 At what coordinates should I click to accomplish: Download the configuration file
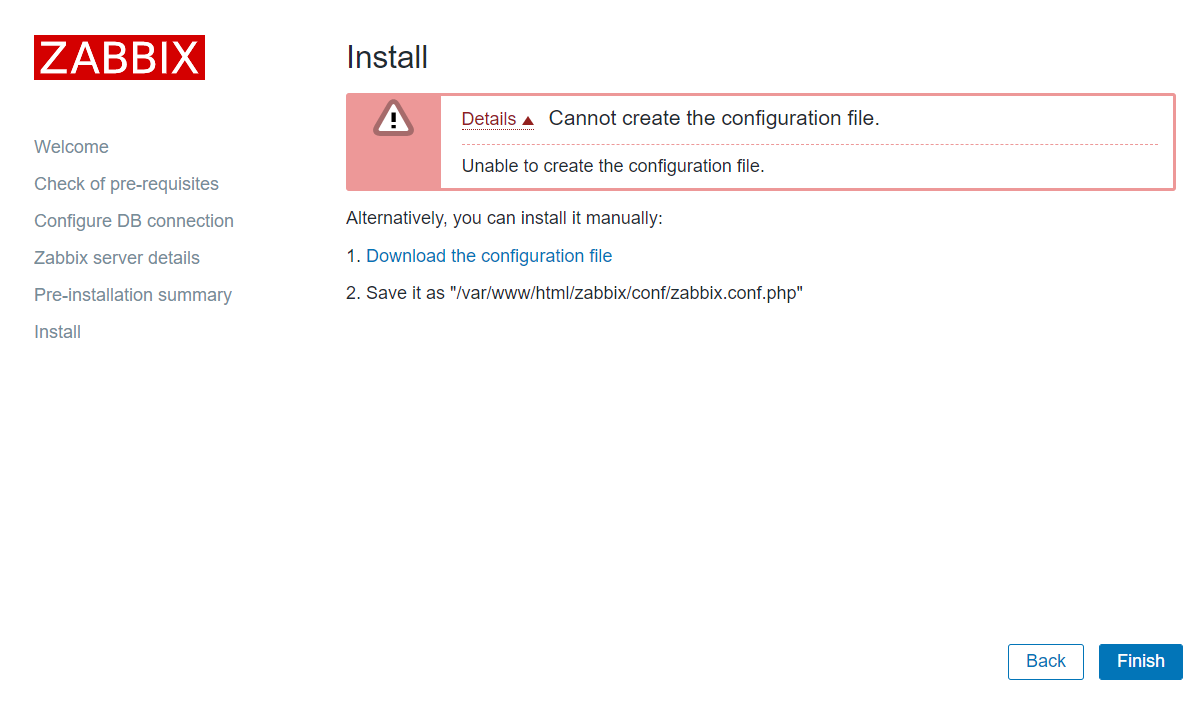(489, 256)
